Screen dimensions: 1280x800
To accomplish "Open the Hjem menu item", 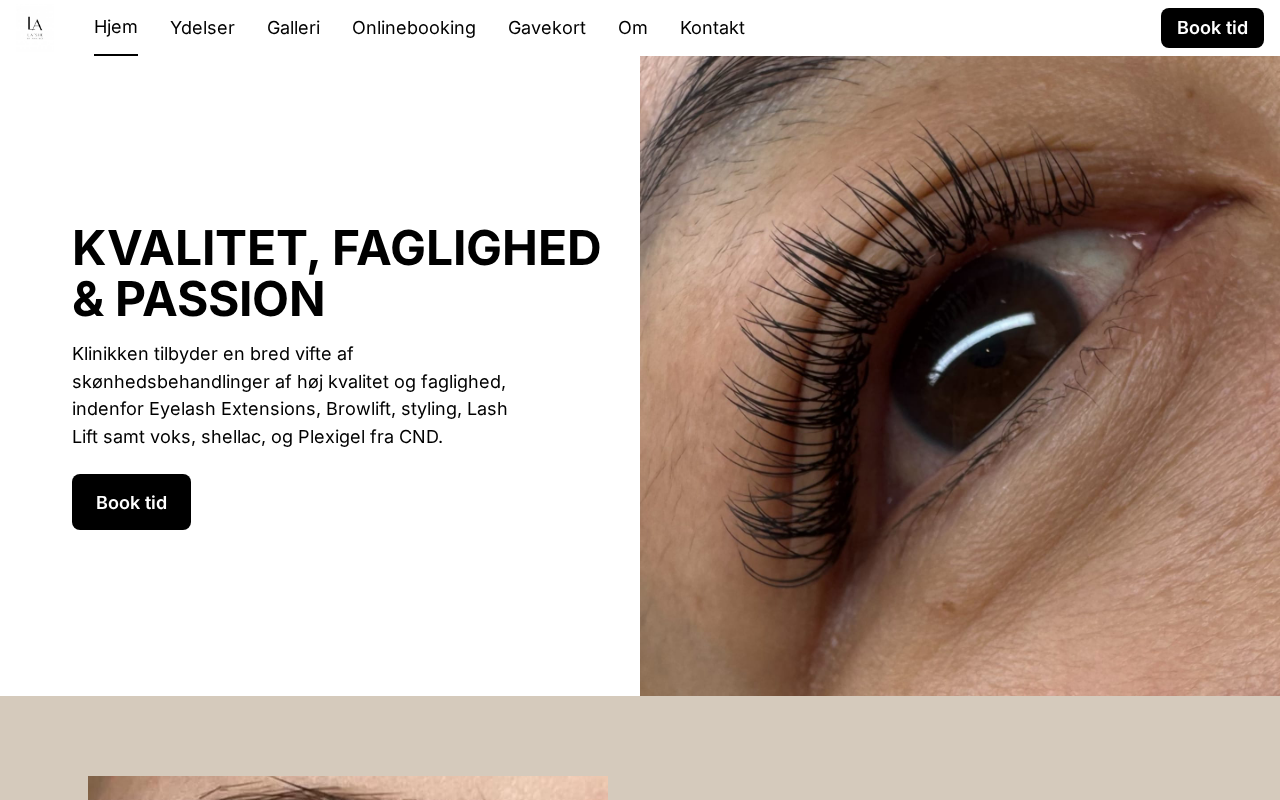I will pyautogui.click(x=116, y=27).
